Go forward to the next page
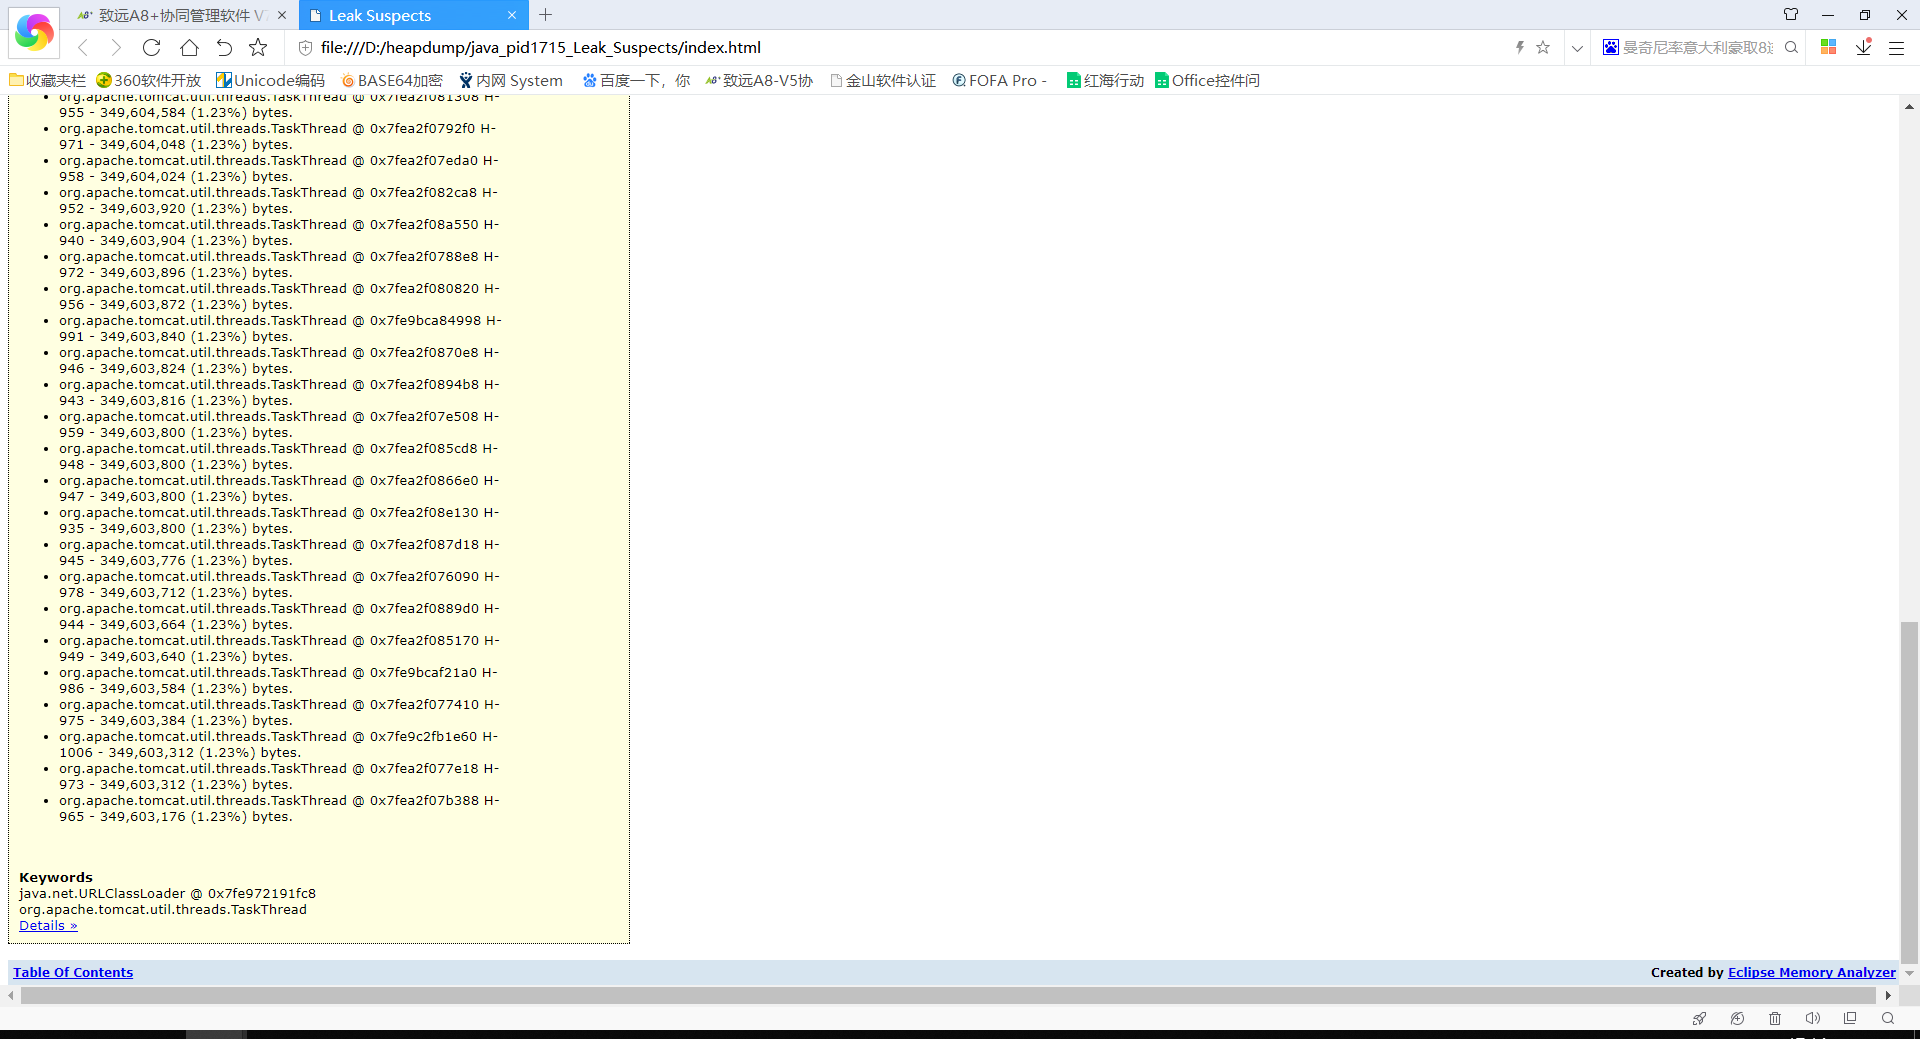This screenshot has width=1920, height=1039. point(116,47)
